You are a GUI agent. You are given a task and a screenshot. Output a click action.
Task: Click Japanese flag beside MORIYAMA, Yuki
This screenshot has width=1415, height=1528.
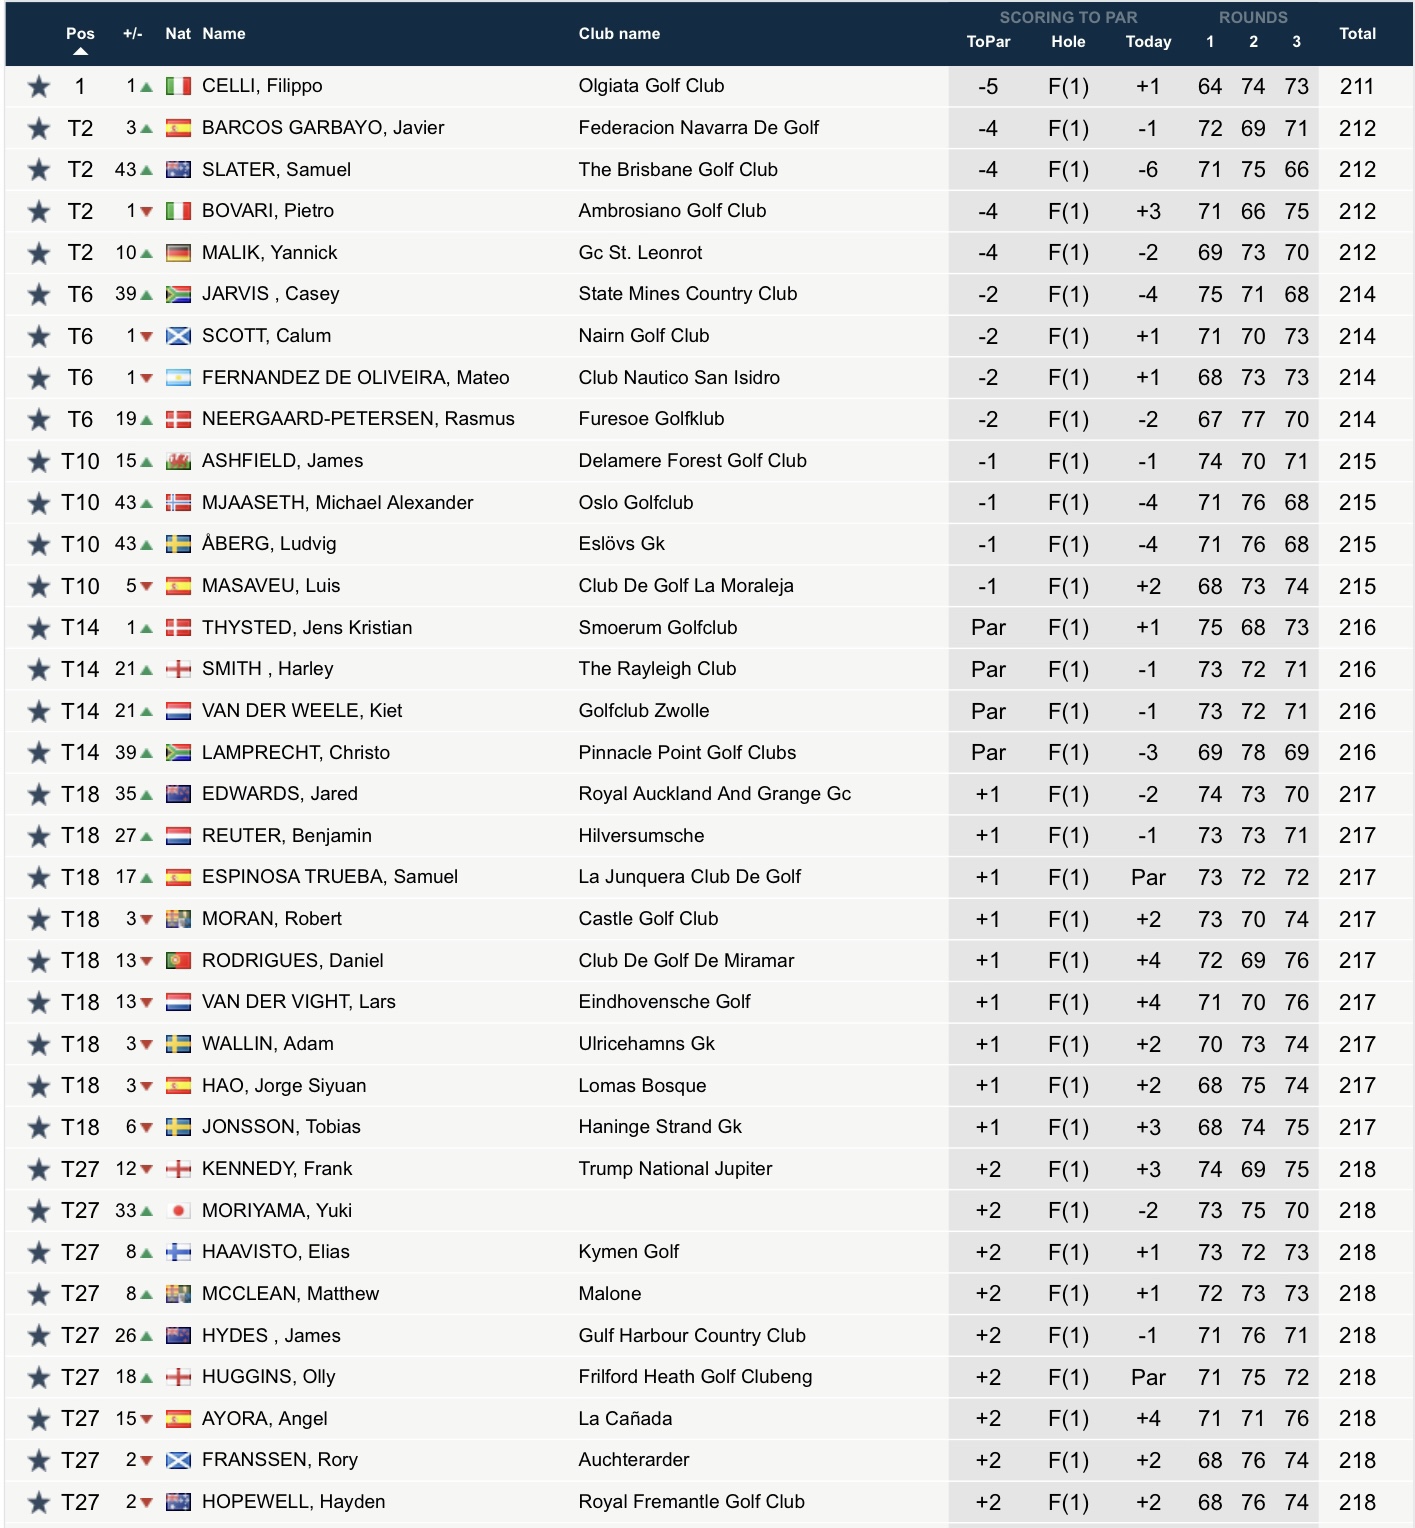[x=178, y=1211]
